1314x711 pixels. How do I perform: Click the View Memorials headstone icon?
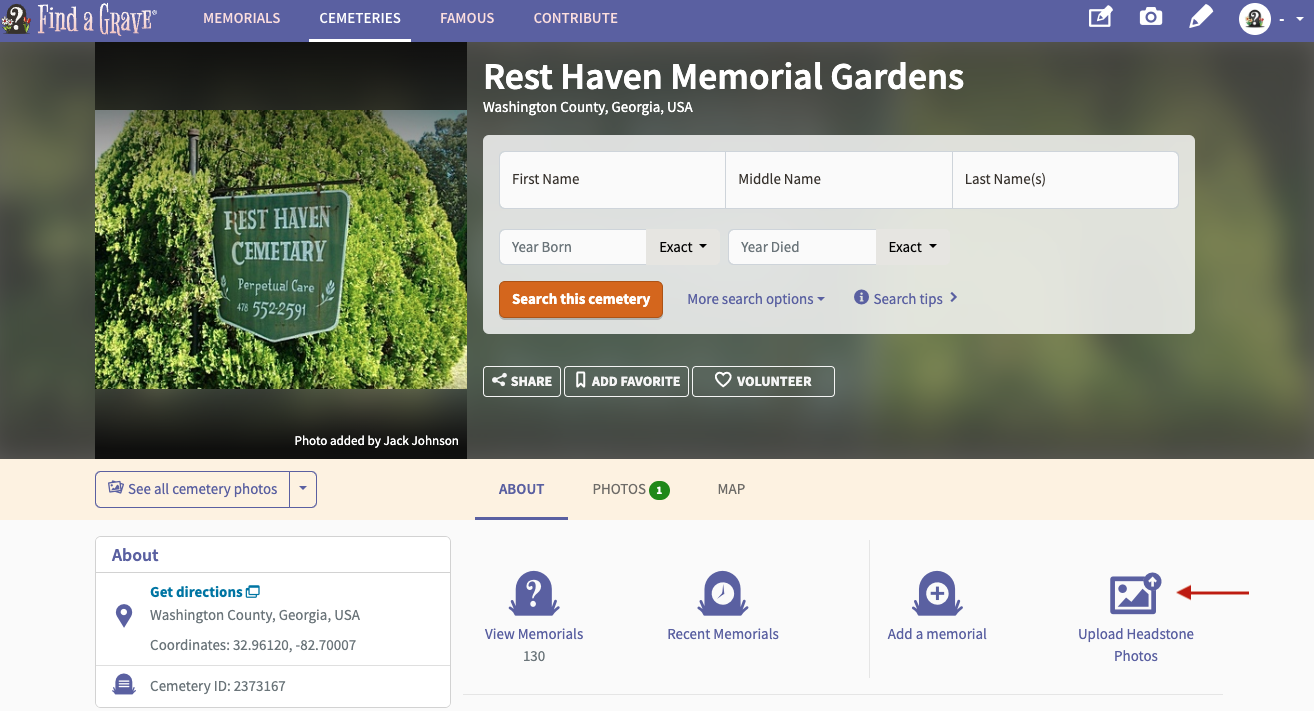coord(534,594)
